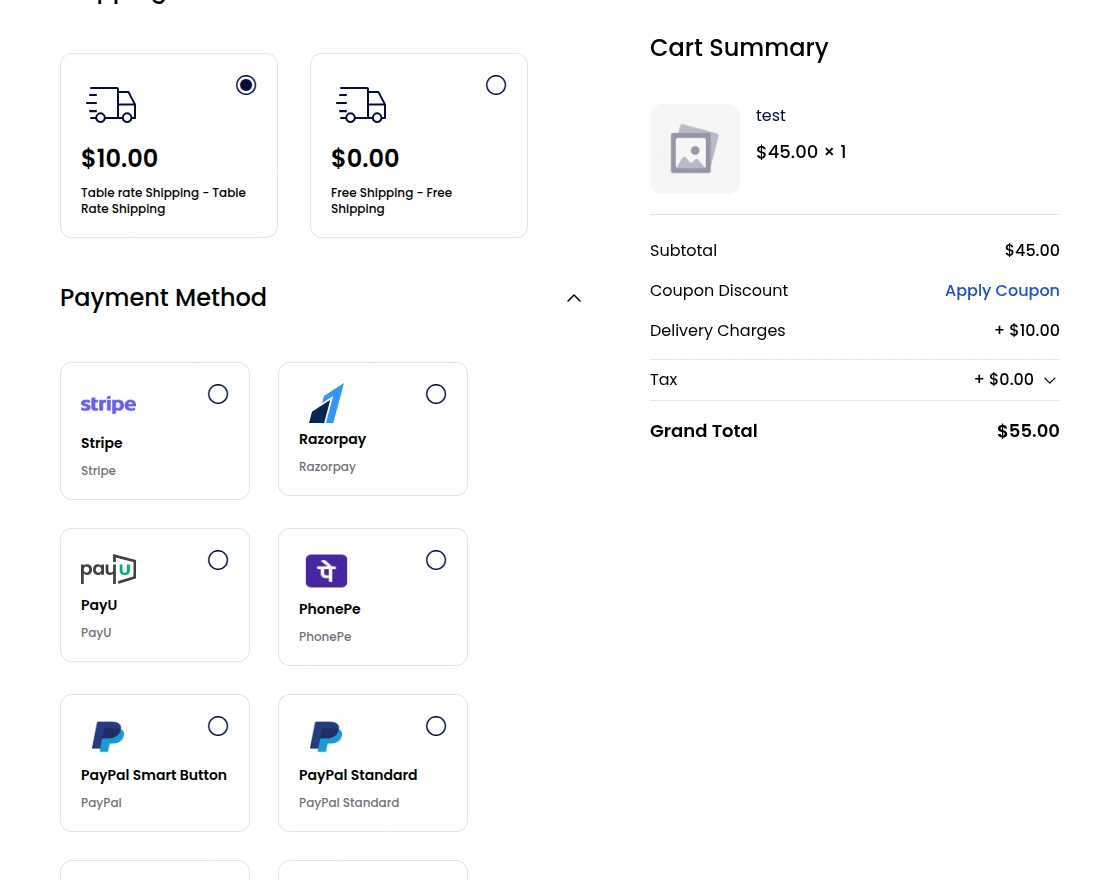The height and width of the screenshot is (880, 1120).
Task: Choose Razorpay radio button
Action: [x=436, y=394]
